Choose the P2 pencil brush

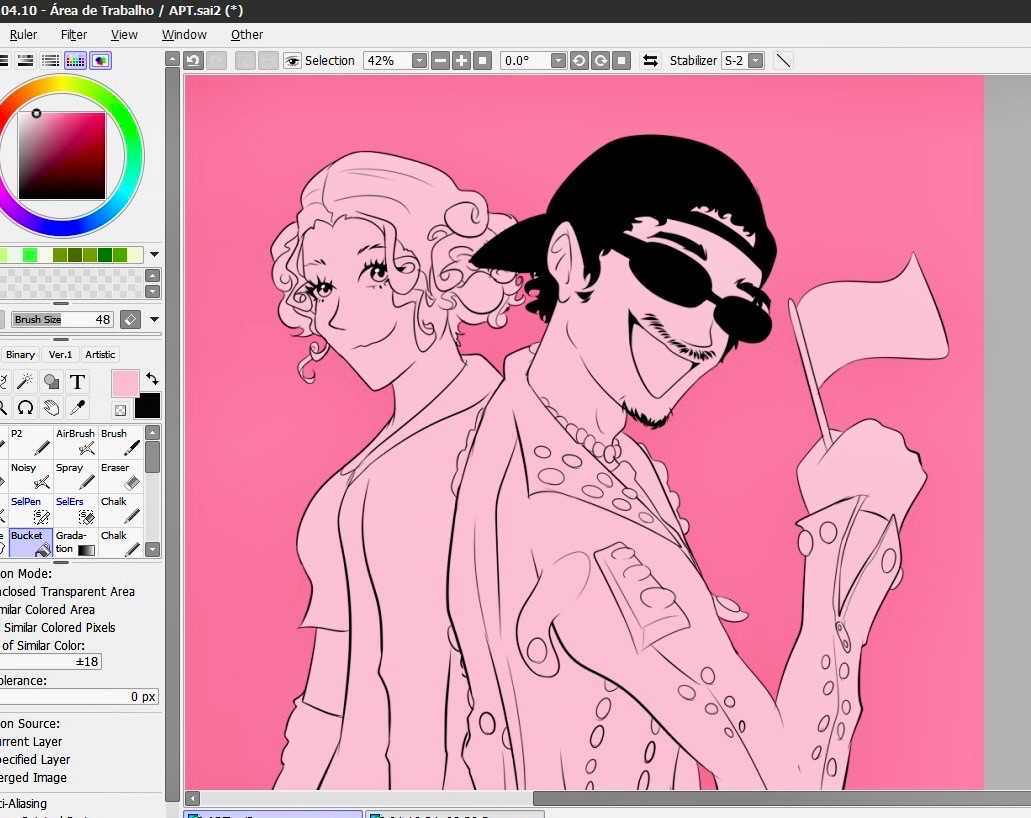click(30, 442)
